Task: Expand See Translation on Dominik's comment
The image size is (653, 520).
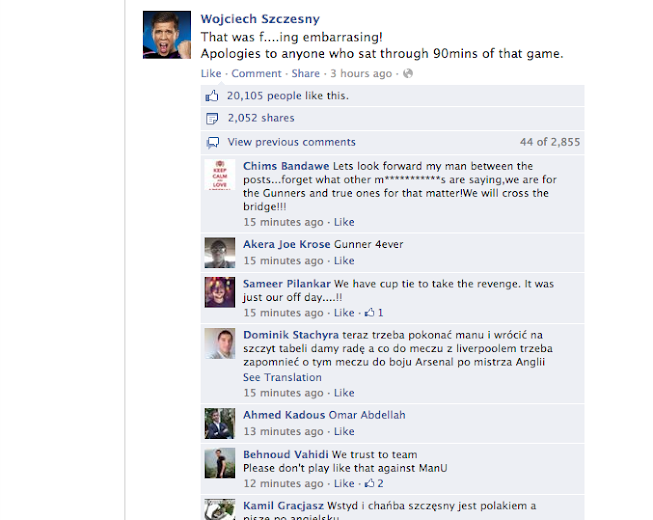Action: coord(282,377)
